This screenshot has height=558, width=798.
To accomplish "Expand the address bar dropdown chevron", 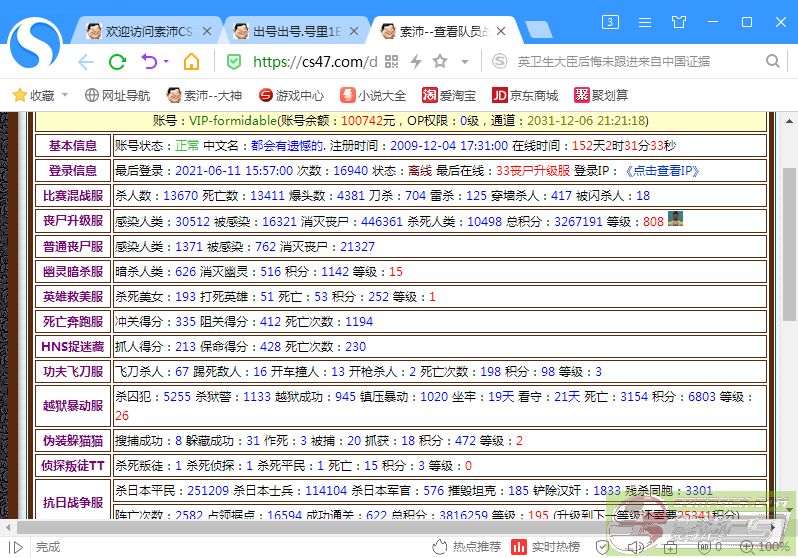I will pyautogui.click(x=462, y=62).
